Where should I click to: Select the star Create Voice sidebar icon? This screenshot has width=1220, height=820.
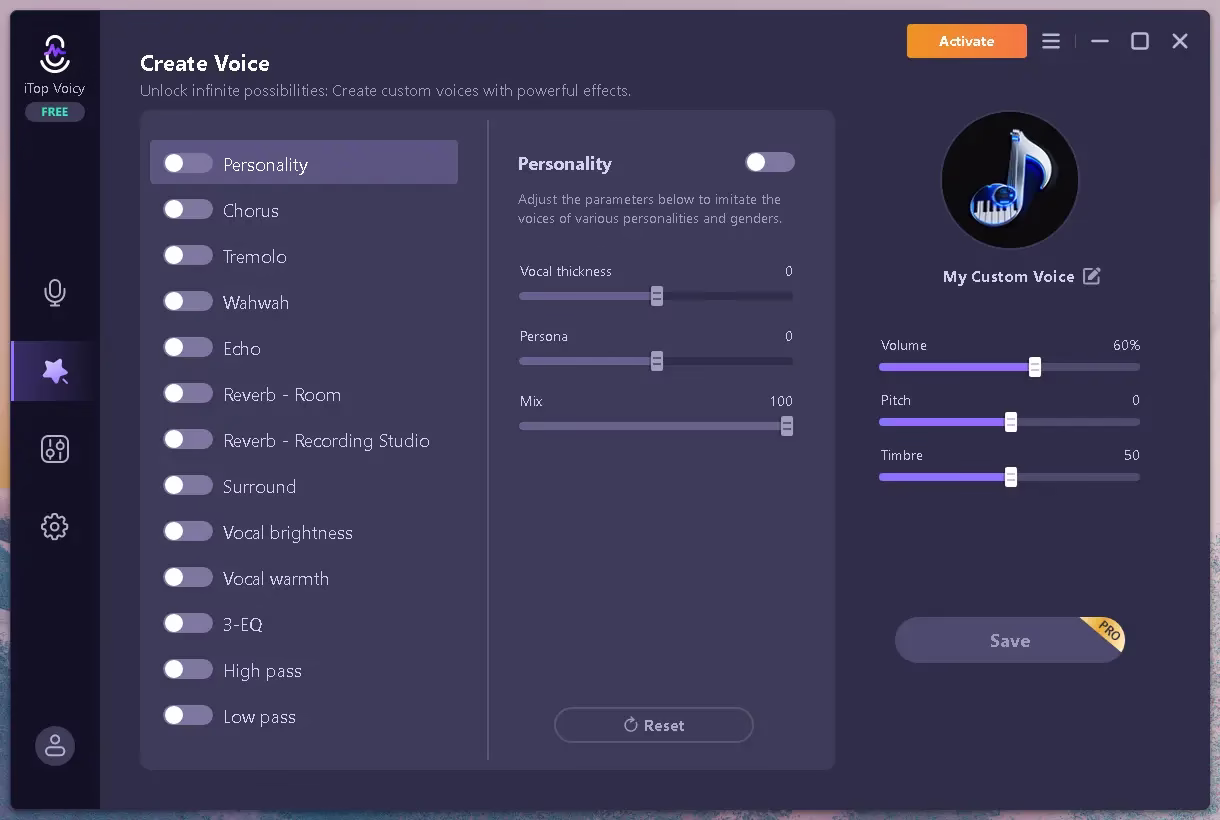(55, 371)
